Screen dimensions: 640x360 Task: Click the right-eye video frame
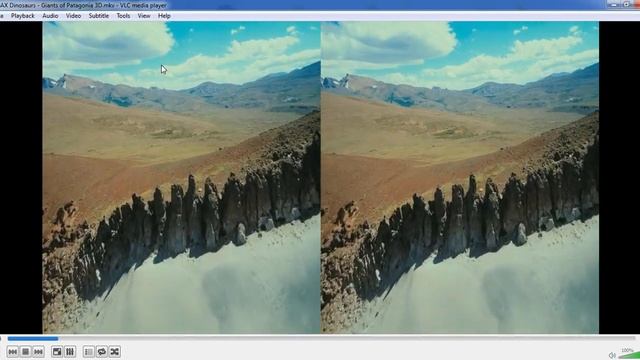(460, 178)
